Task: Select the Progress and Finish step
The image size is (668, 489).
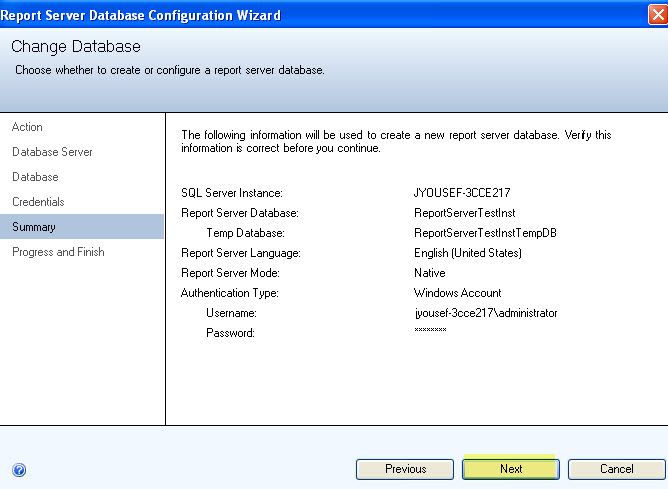Action: pyautogui.click(x=58, y=252)
